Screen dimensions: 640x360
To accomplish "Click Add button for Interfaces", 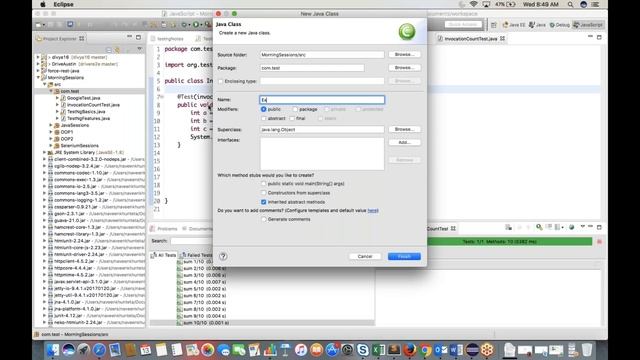I will point(404,142).
